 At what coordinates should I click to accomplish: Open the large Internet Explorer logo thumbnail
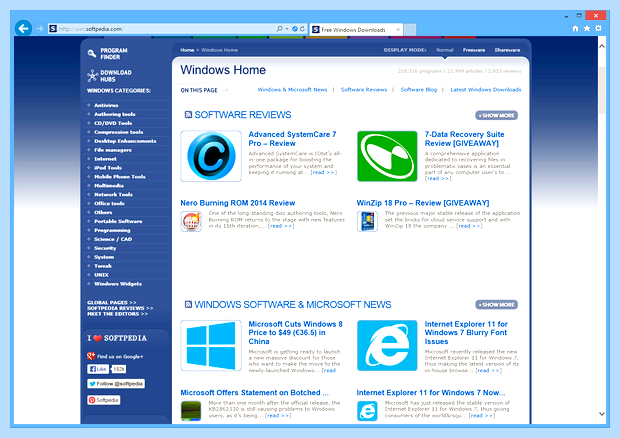pyautogui.click(x=387, y=345)
